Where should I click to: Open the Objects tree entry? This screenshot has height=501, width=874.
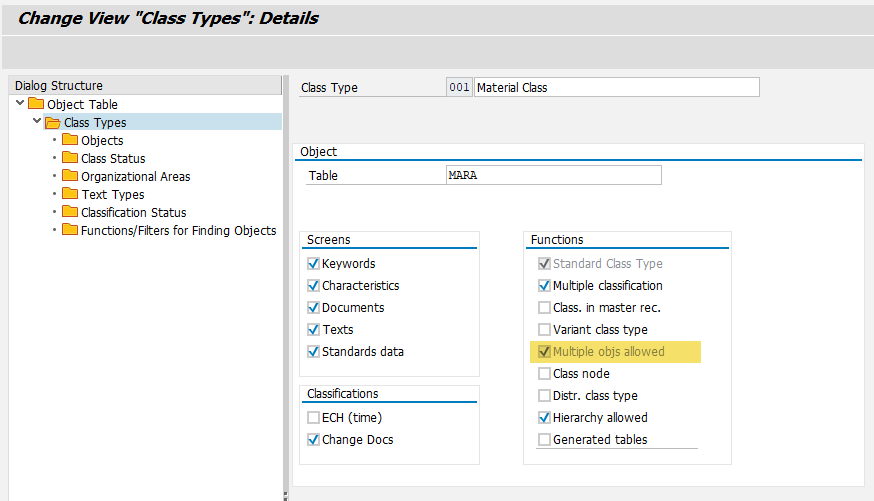(x=102, y=140)
